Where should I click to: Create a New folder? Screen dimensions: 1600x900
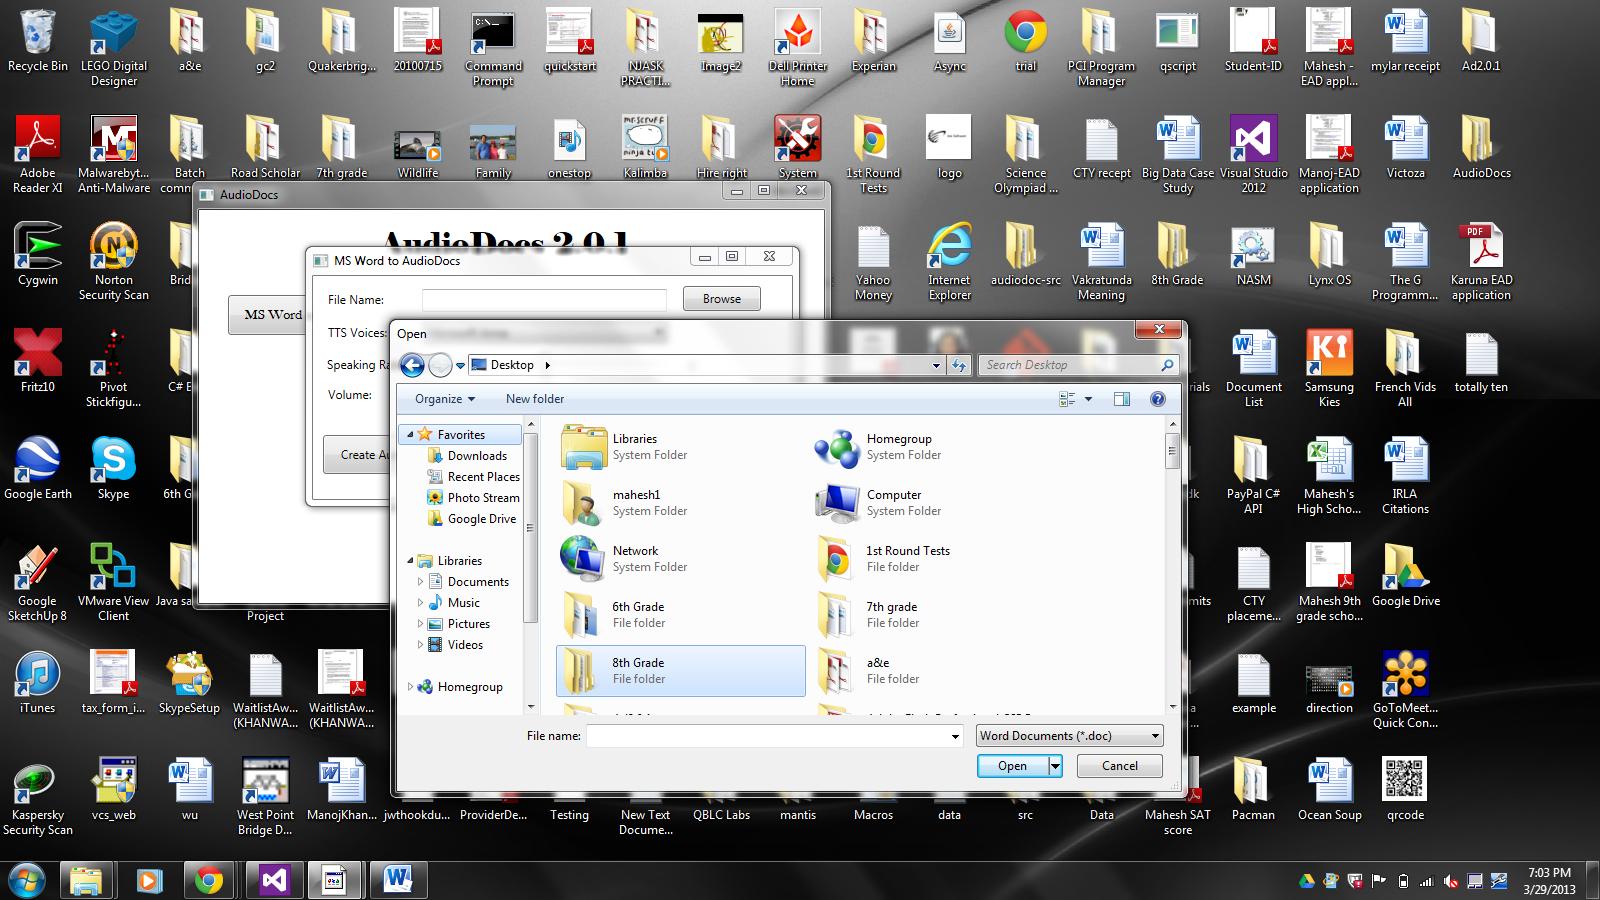pyautogui.click(x=534, y=399)
